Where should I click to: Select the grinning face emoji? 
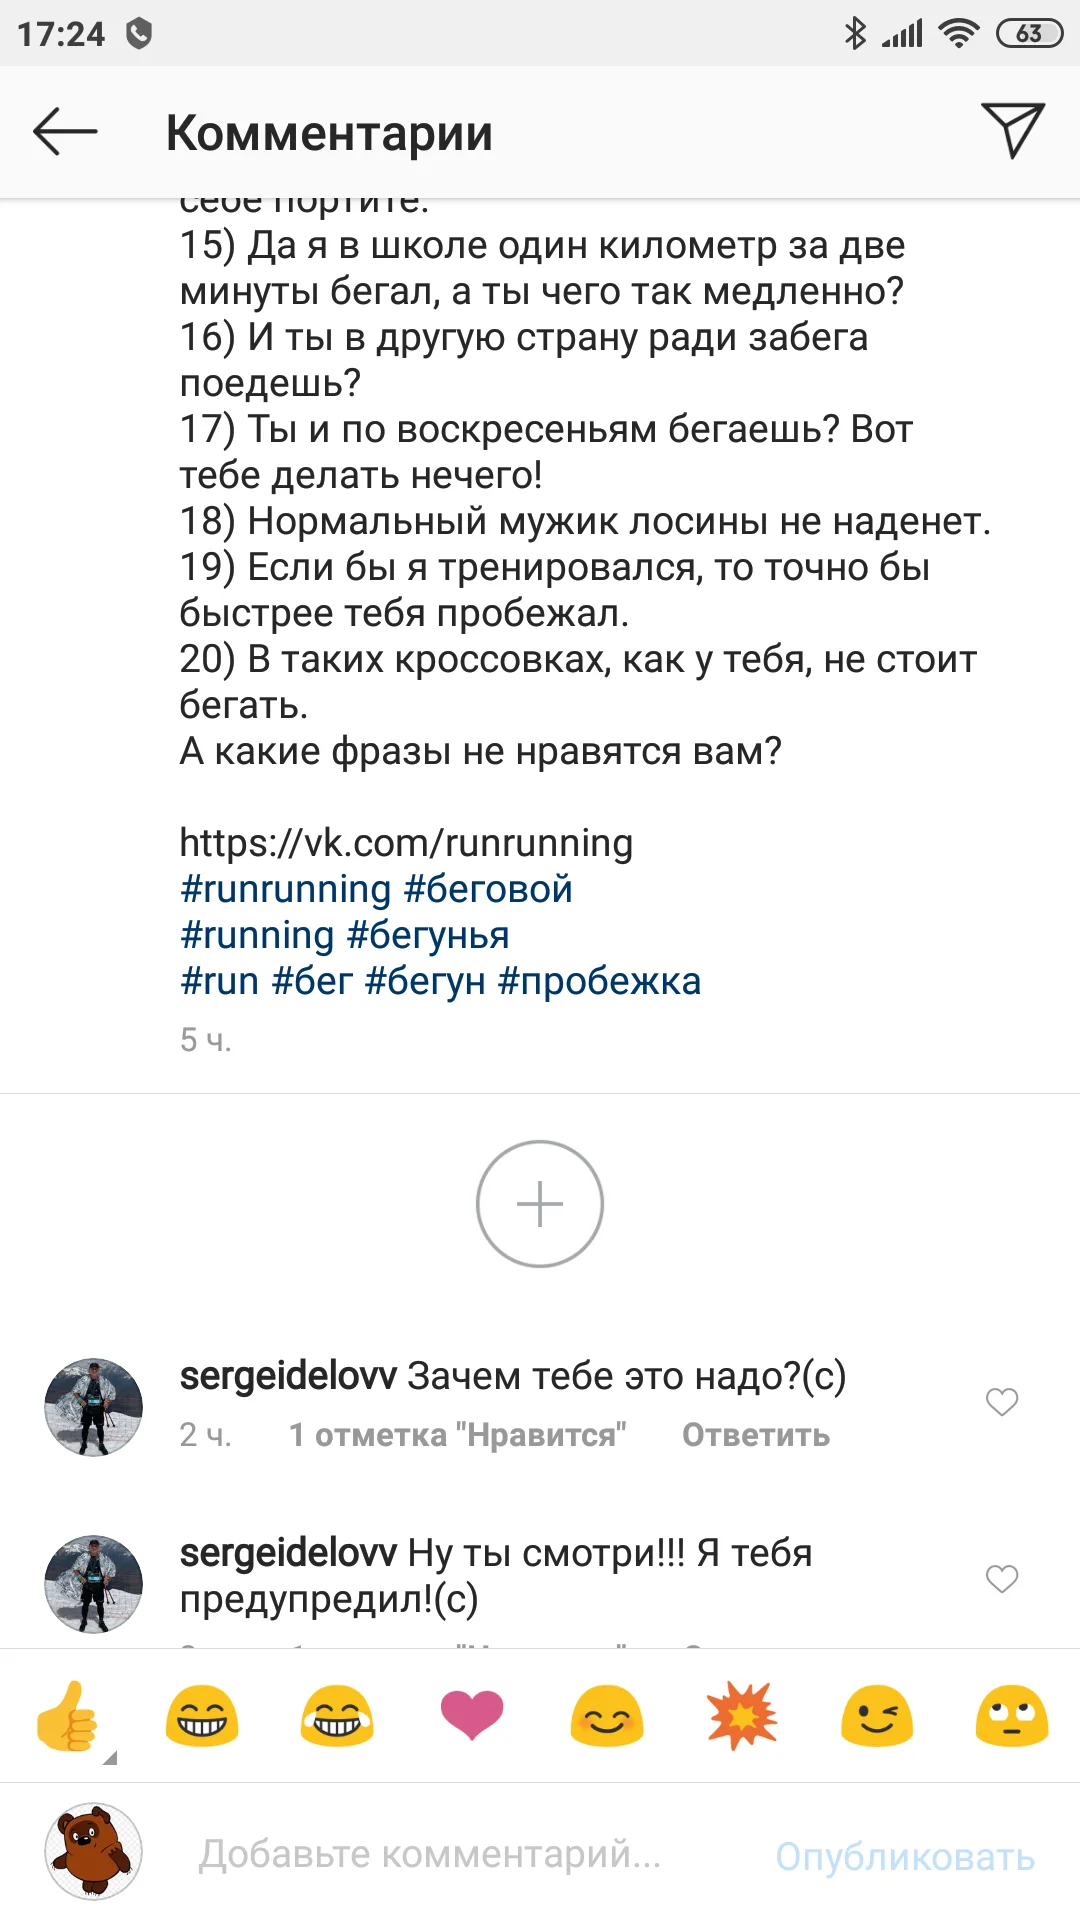pos(202,1718)
